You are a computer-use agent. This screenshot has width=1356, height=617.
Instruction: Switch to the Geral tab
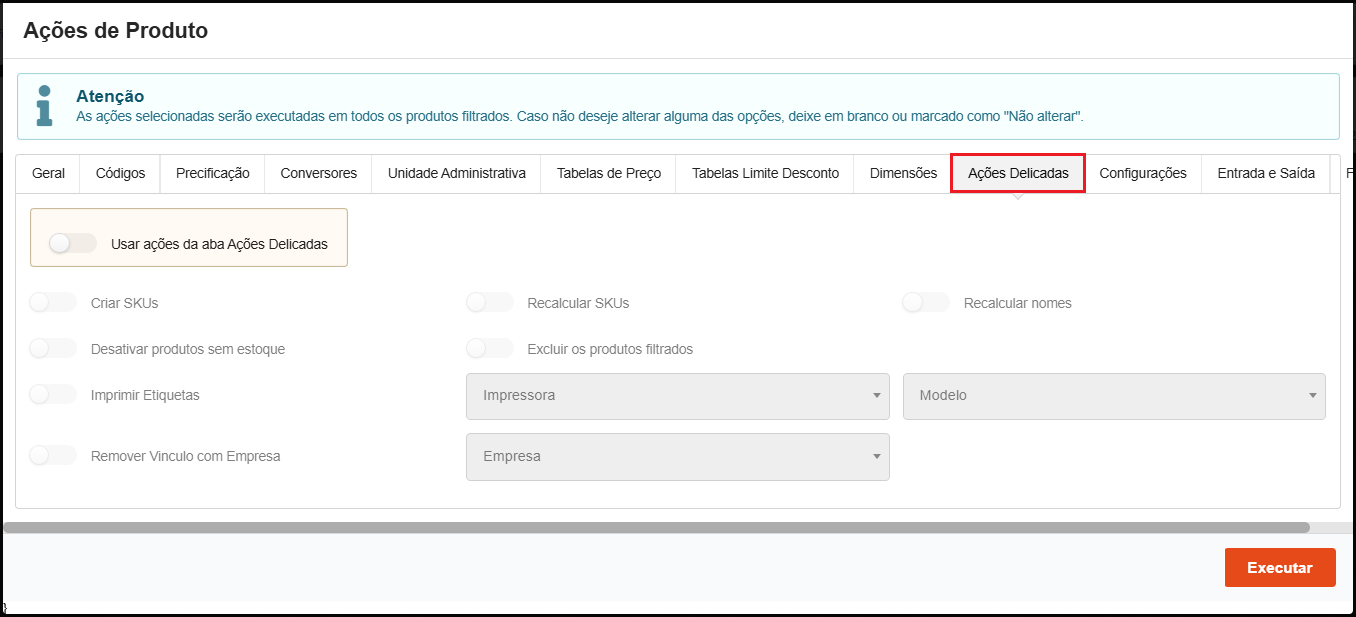(48, 173)
